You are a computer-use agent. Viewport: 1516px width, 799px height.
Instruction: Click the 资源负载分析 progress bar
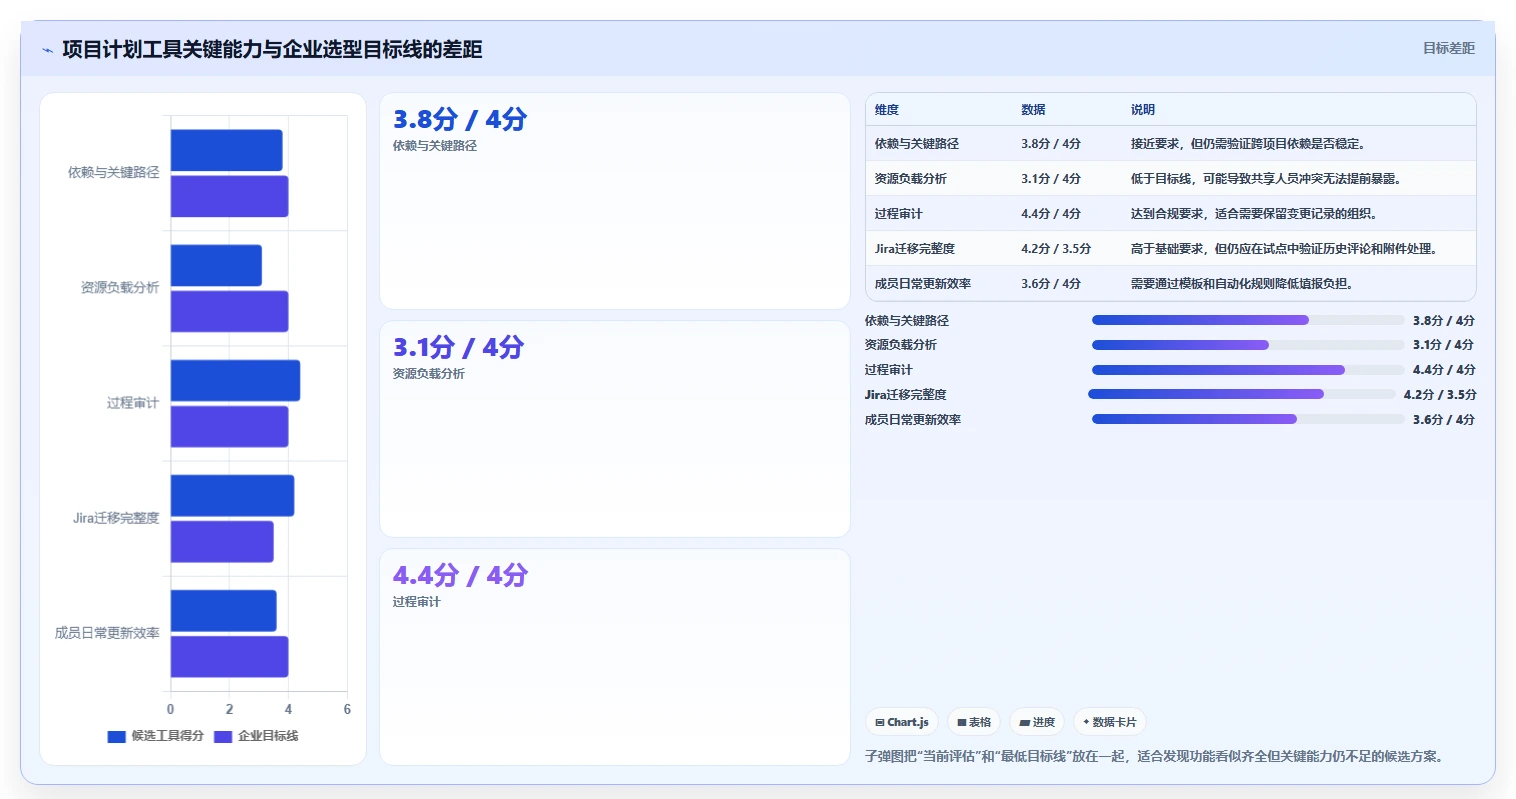[1248, 345]
